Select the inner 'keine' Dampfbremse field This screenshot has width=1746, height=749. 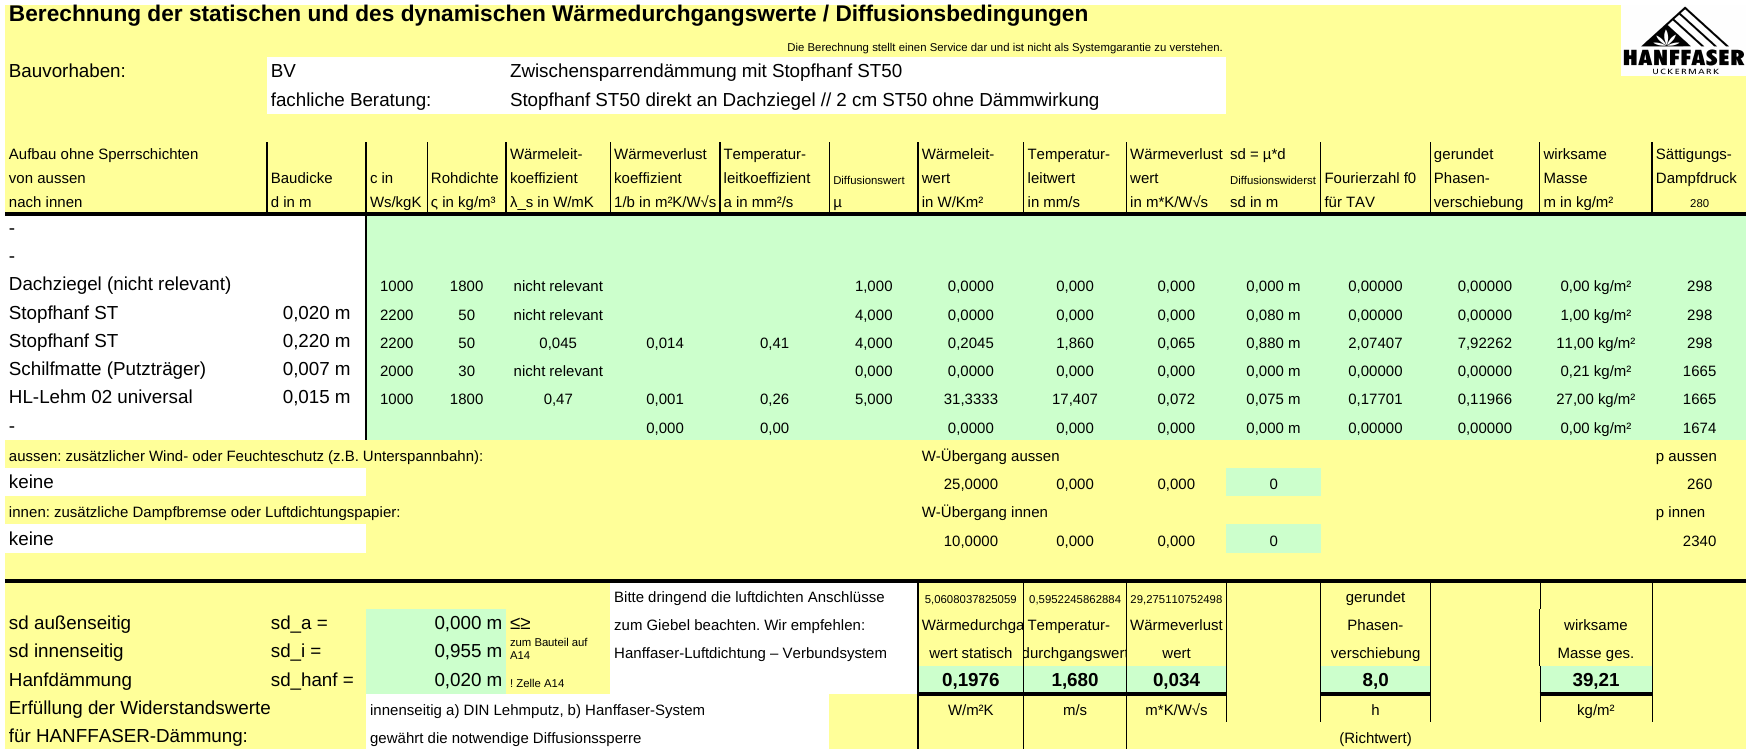186,539
